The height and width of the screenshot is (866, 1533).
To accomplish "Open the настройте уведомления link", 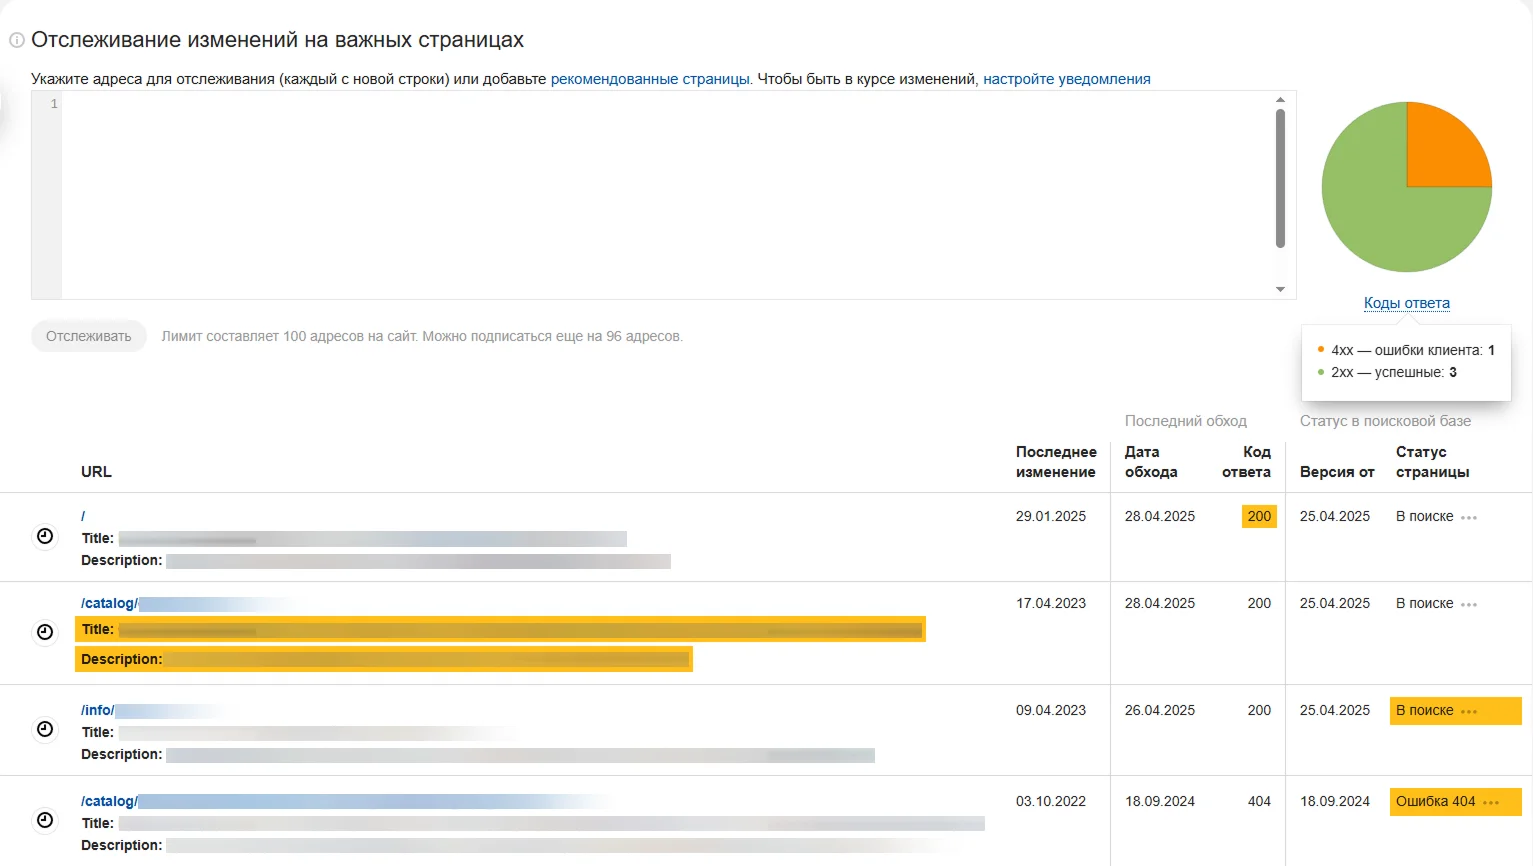I will tap(1066, 79).
